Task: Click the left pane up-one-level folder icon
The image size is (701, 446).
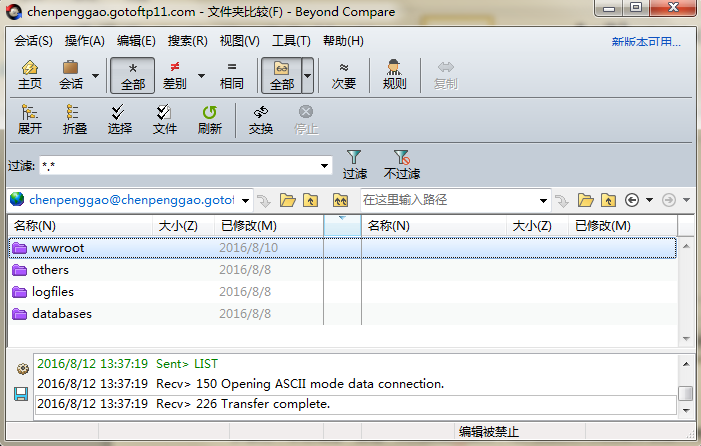Action: pyautogui.click(x=310, y=200)
